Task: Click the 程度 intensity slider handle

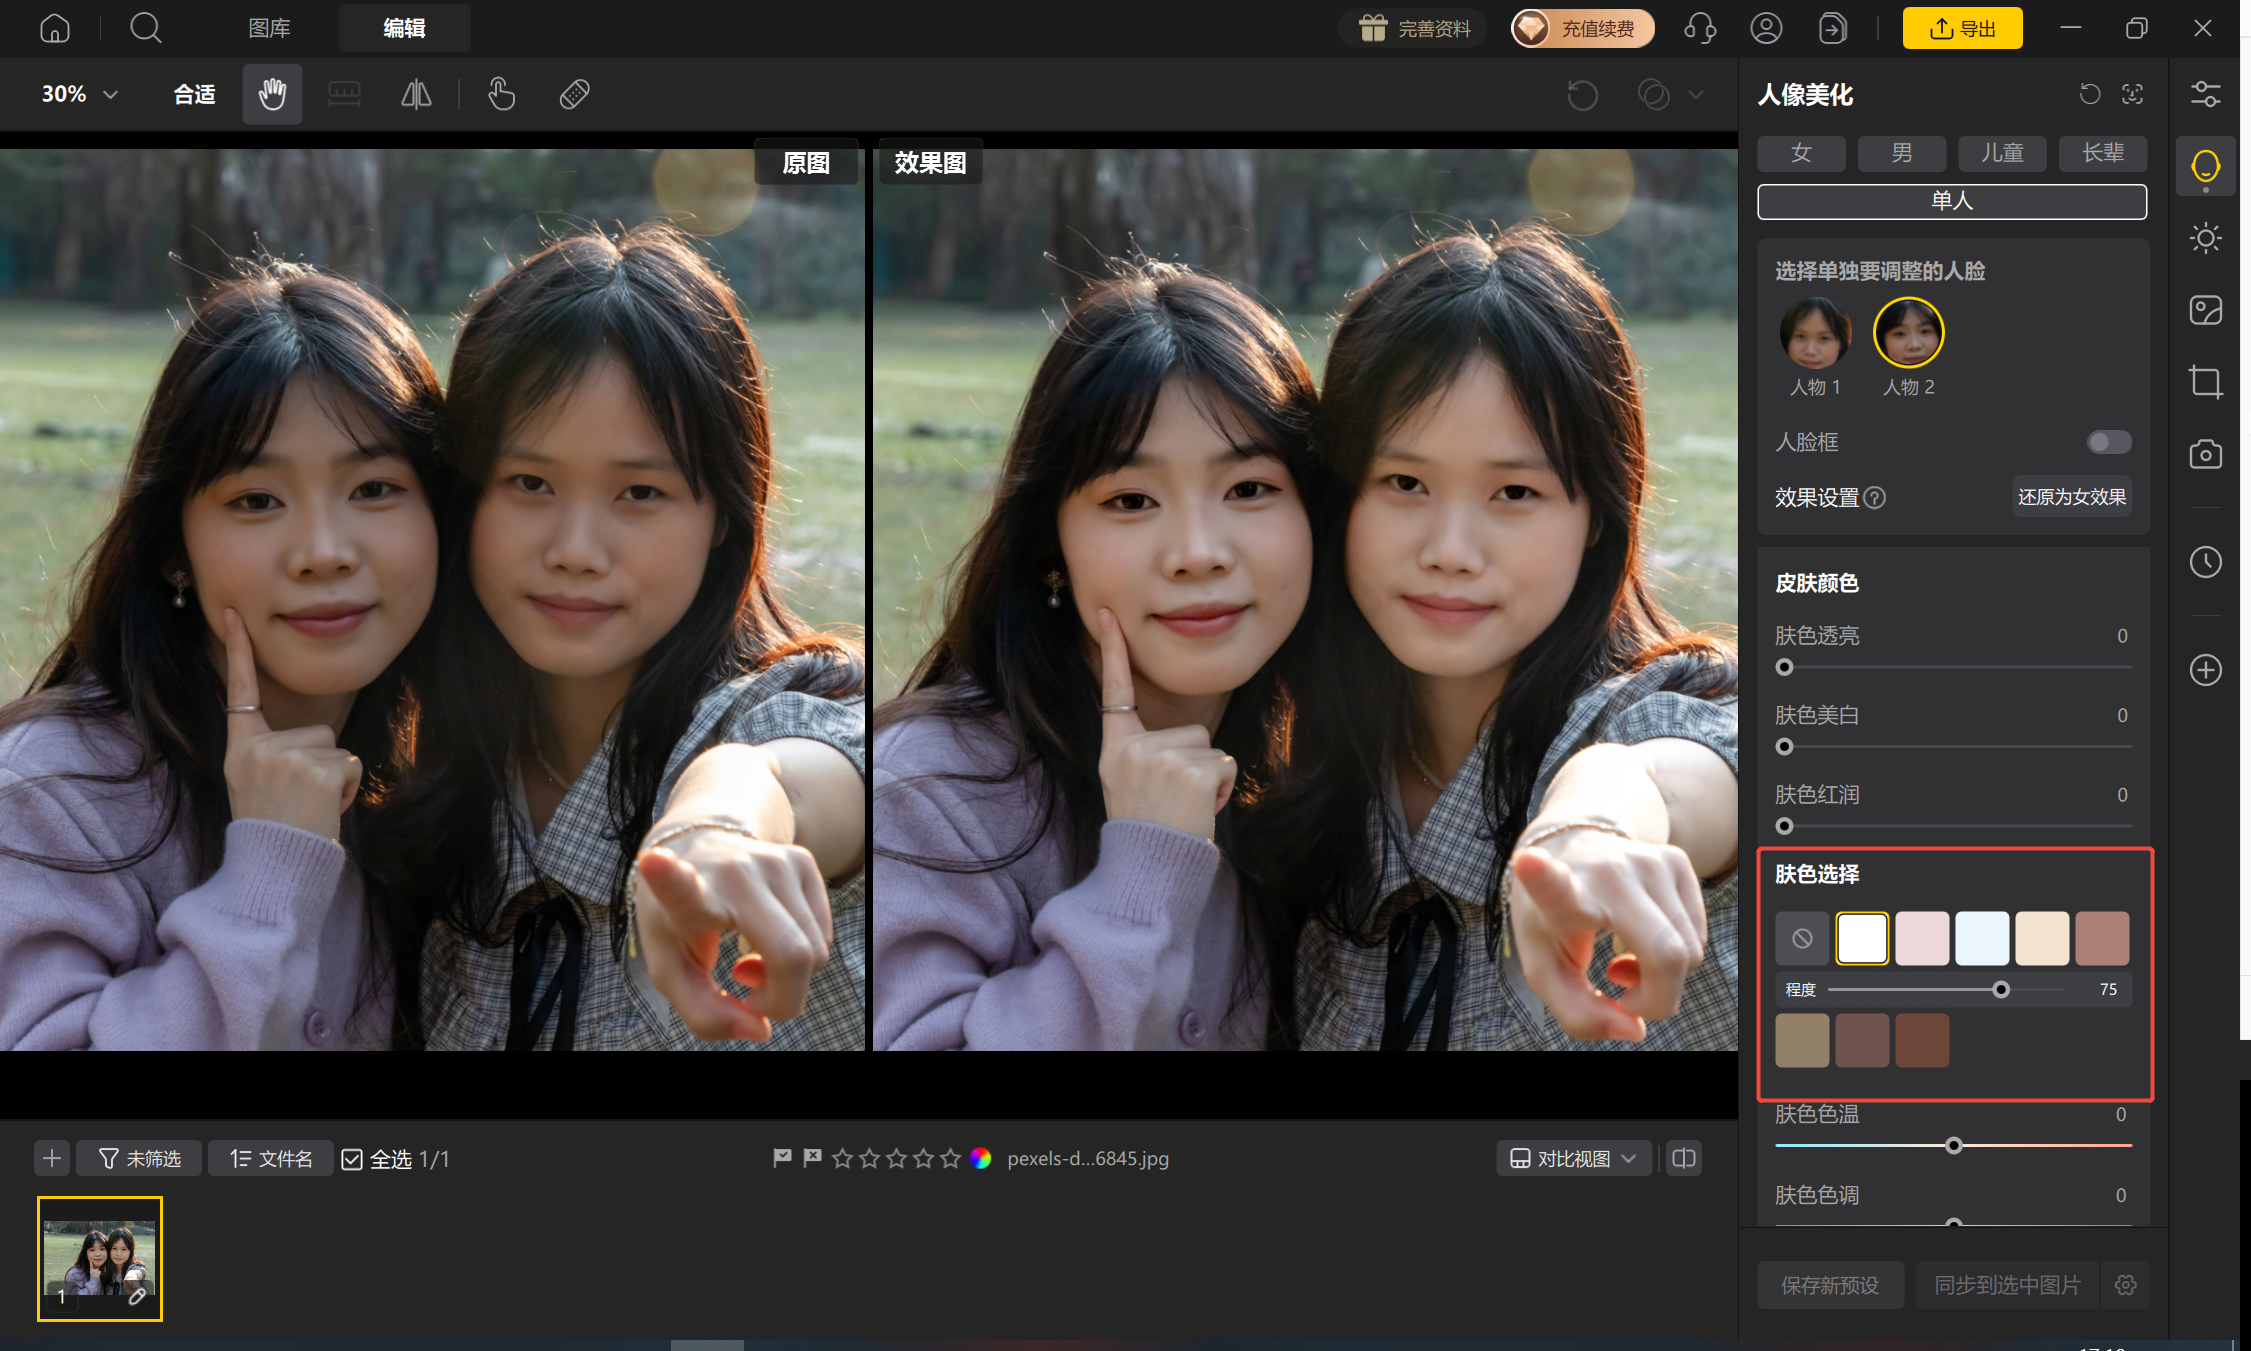Action: pyautogui.click(x=2001, y=990)
